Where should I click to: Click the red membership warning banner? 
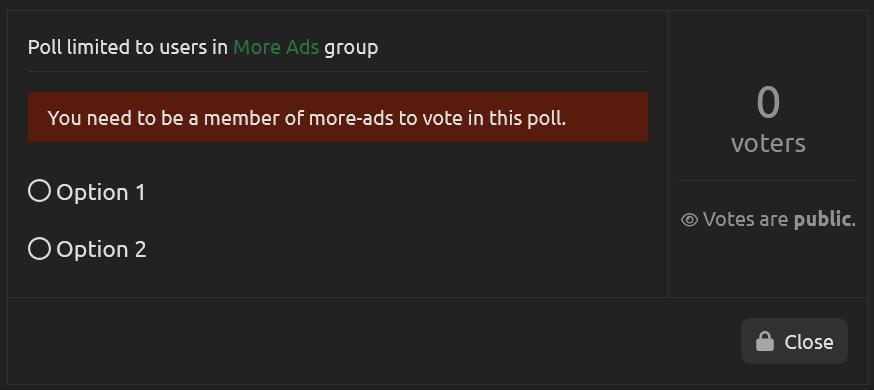338,117
